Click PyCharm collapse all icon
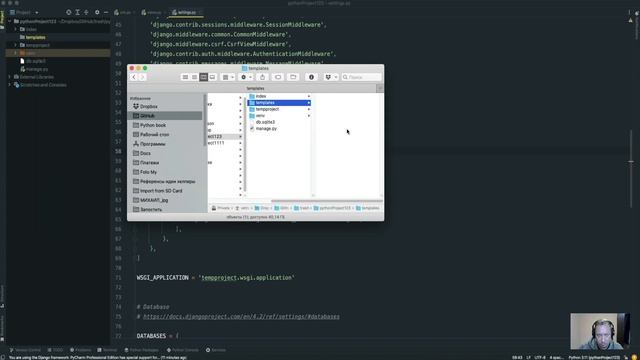This screenshot has height=360, width=640. [x=86, y=13]
